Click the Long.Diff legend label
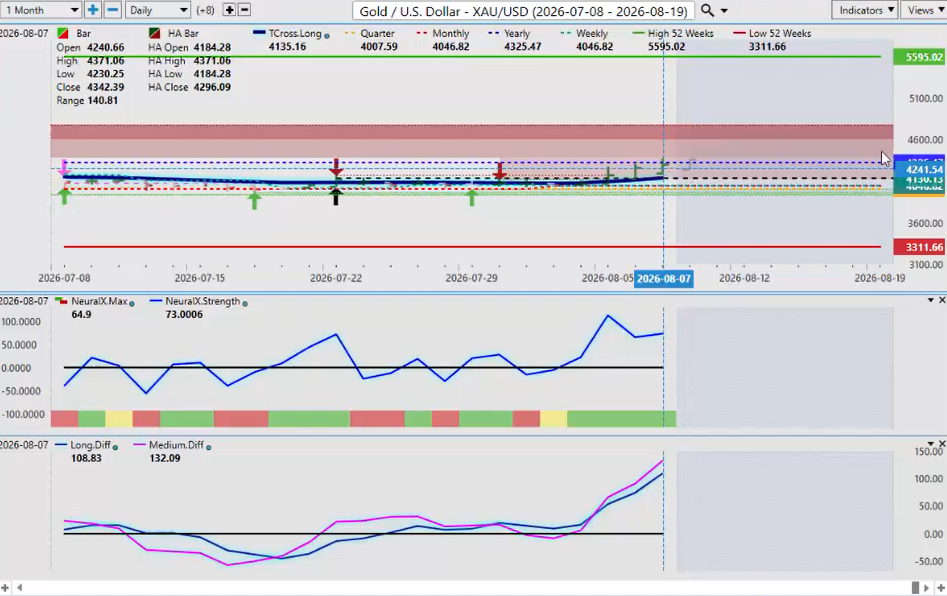The image size is (947, 596). coord(90,444)
